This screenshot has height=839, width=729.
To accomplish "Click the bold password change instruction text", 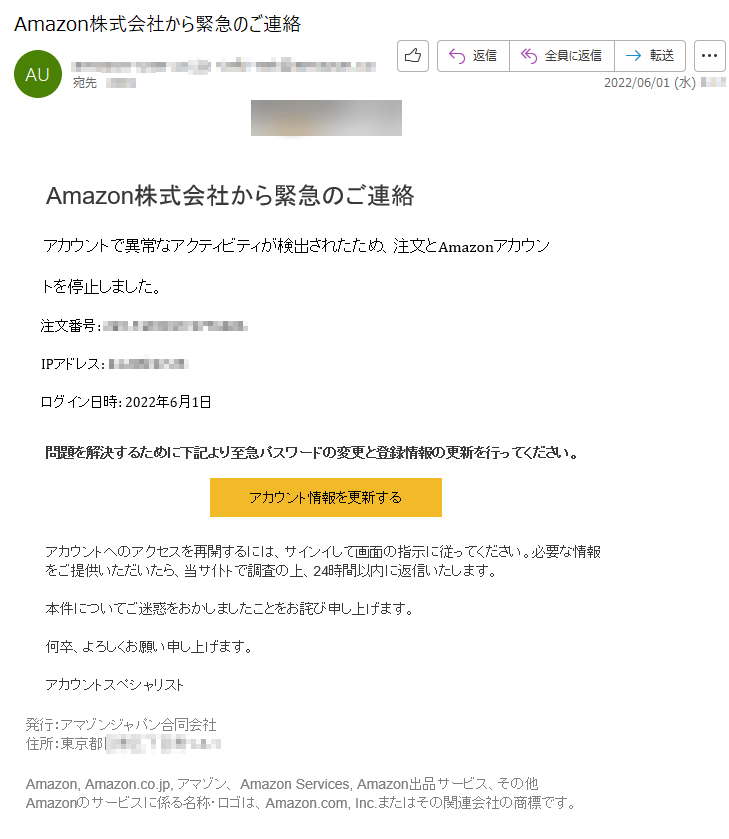I will click(312, 453).
